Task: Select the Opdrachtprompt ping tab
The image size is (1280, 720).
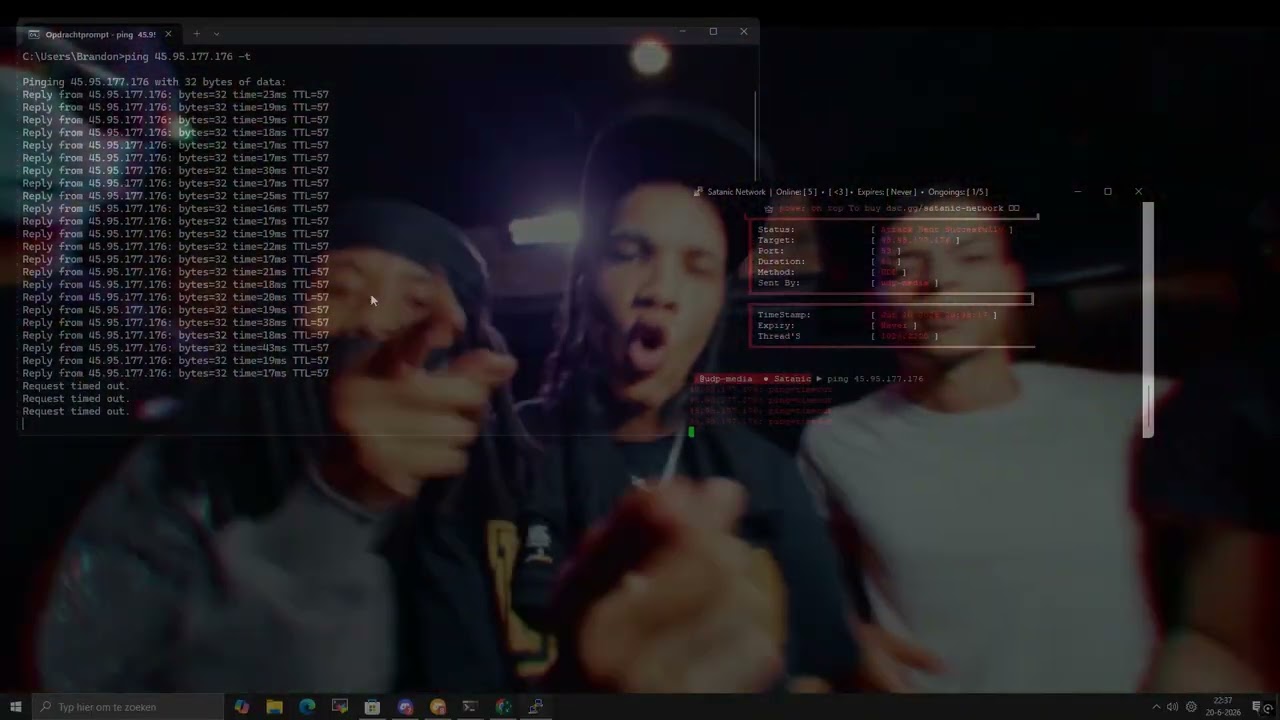Action: [100, 34]
